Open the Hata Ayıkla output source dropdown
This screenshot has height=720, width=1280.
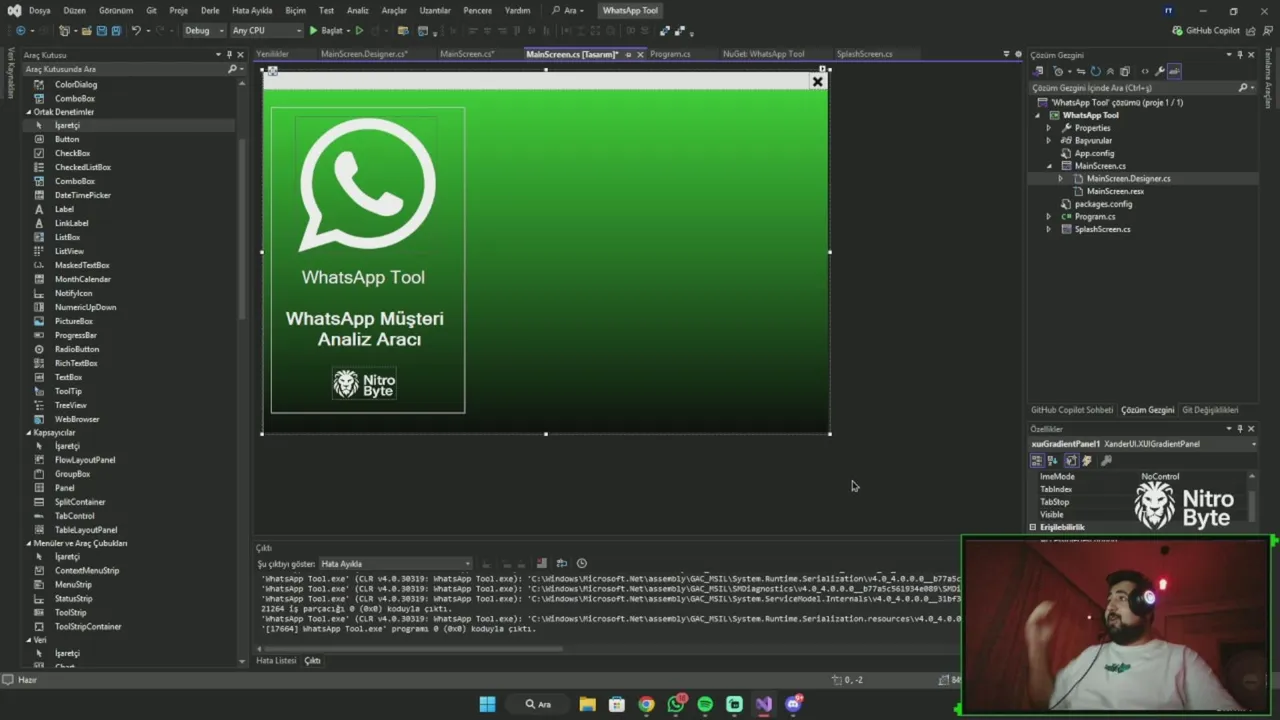pyautogui.click(x=395, y=563)
